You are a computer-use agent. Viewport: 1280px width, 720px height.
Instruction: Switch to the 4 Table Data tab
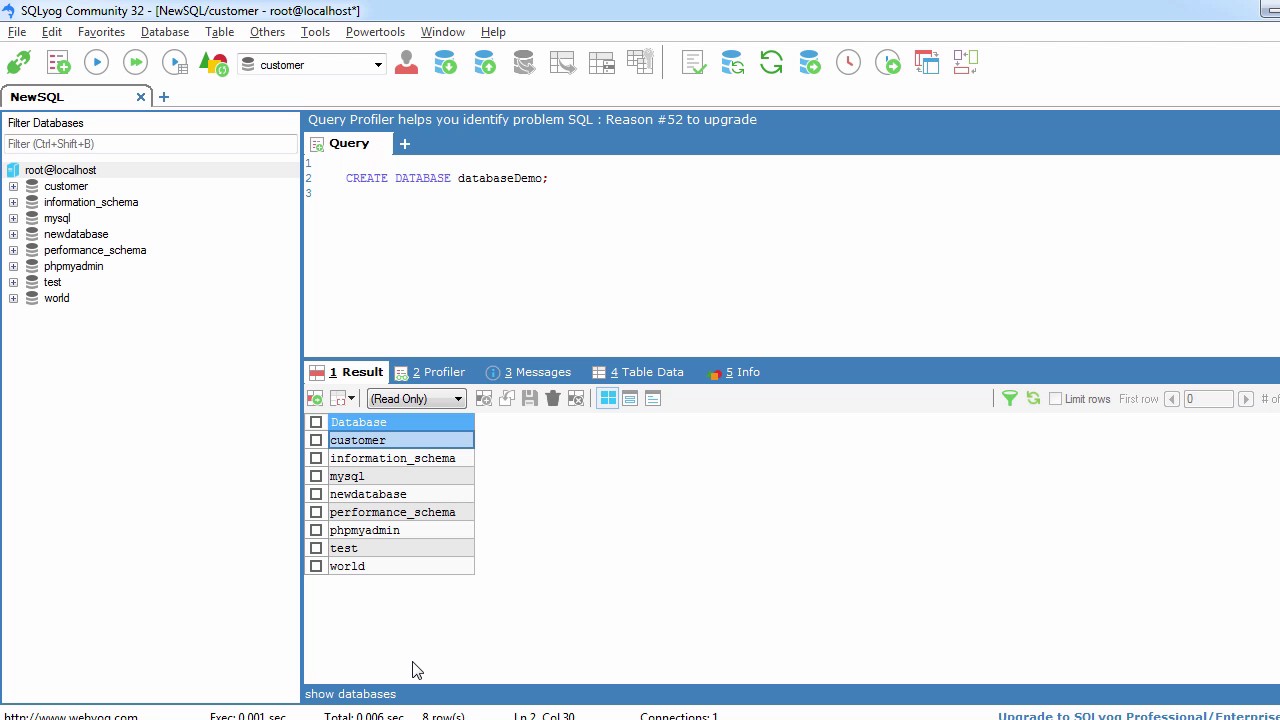pyautogui.click(x=638, y=372)
